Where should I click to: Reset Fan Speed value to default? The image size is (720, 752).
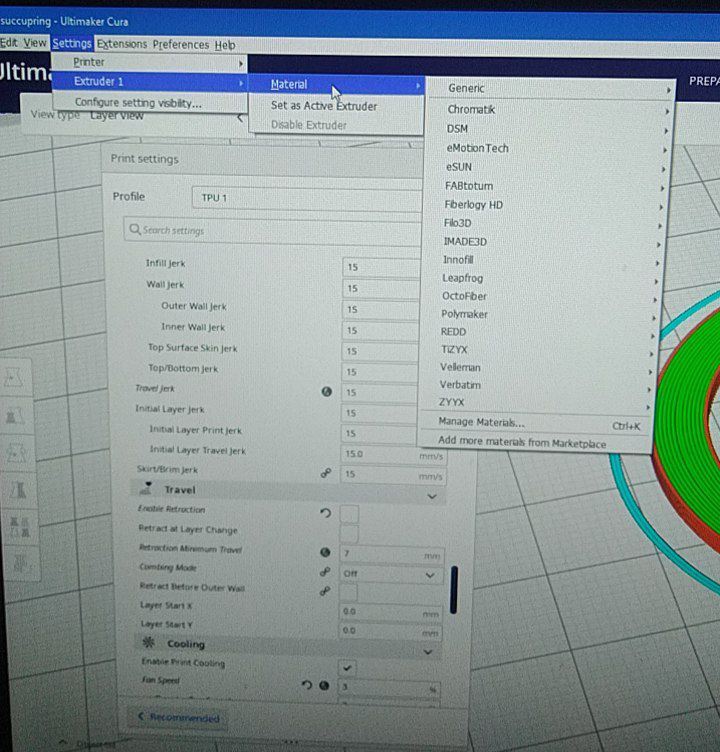[307, 685]
